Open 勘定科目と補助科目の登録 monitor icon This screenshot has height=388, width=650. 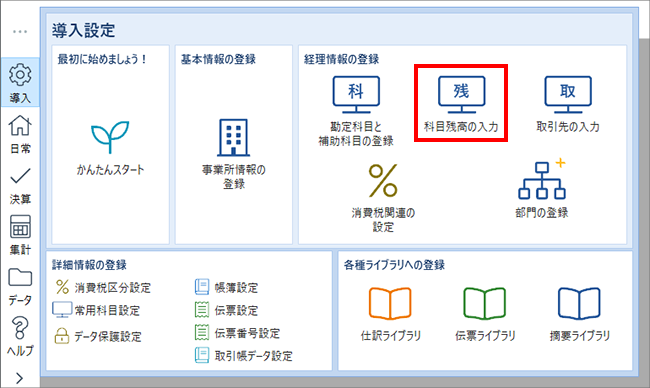356,95
